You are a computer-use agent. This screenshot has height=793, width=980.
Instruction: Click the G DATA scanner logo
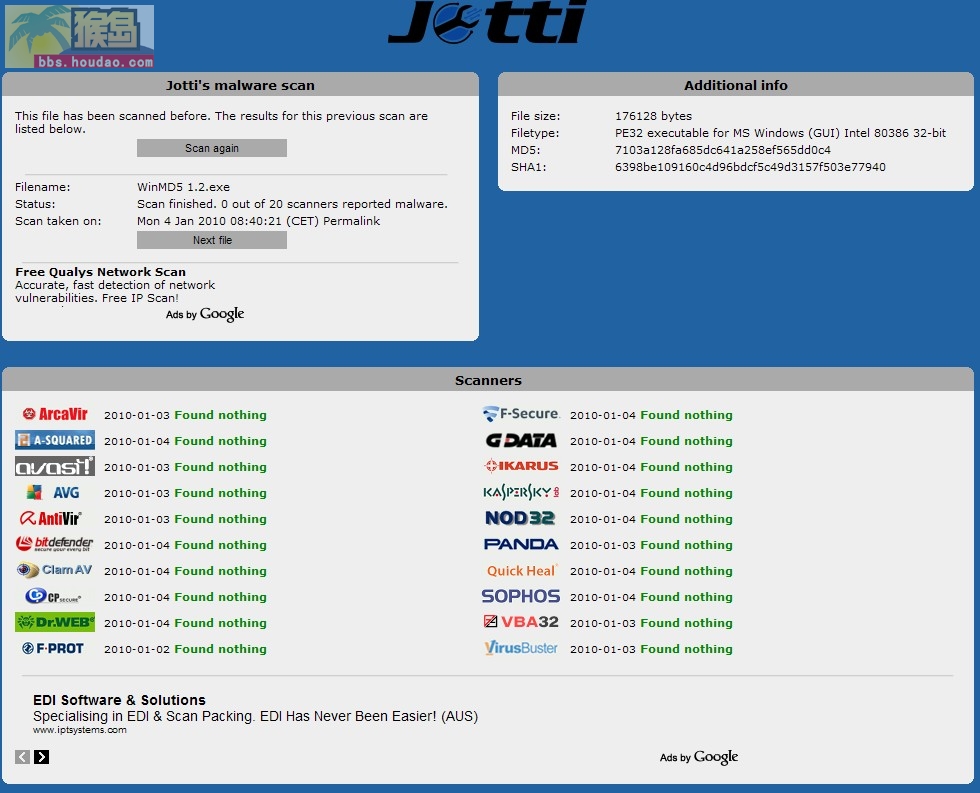click(521, 441)
